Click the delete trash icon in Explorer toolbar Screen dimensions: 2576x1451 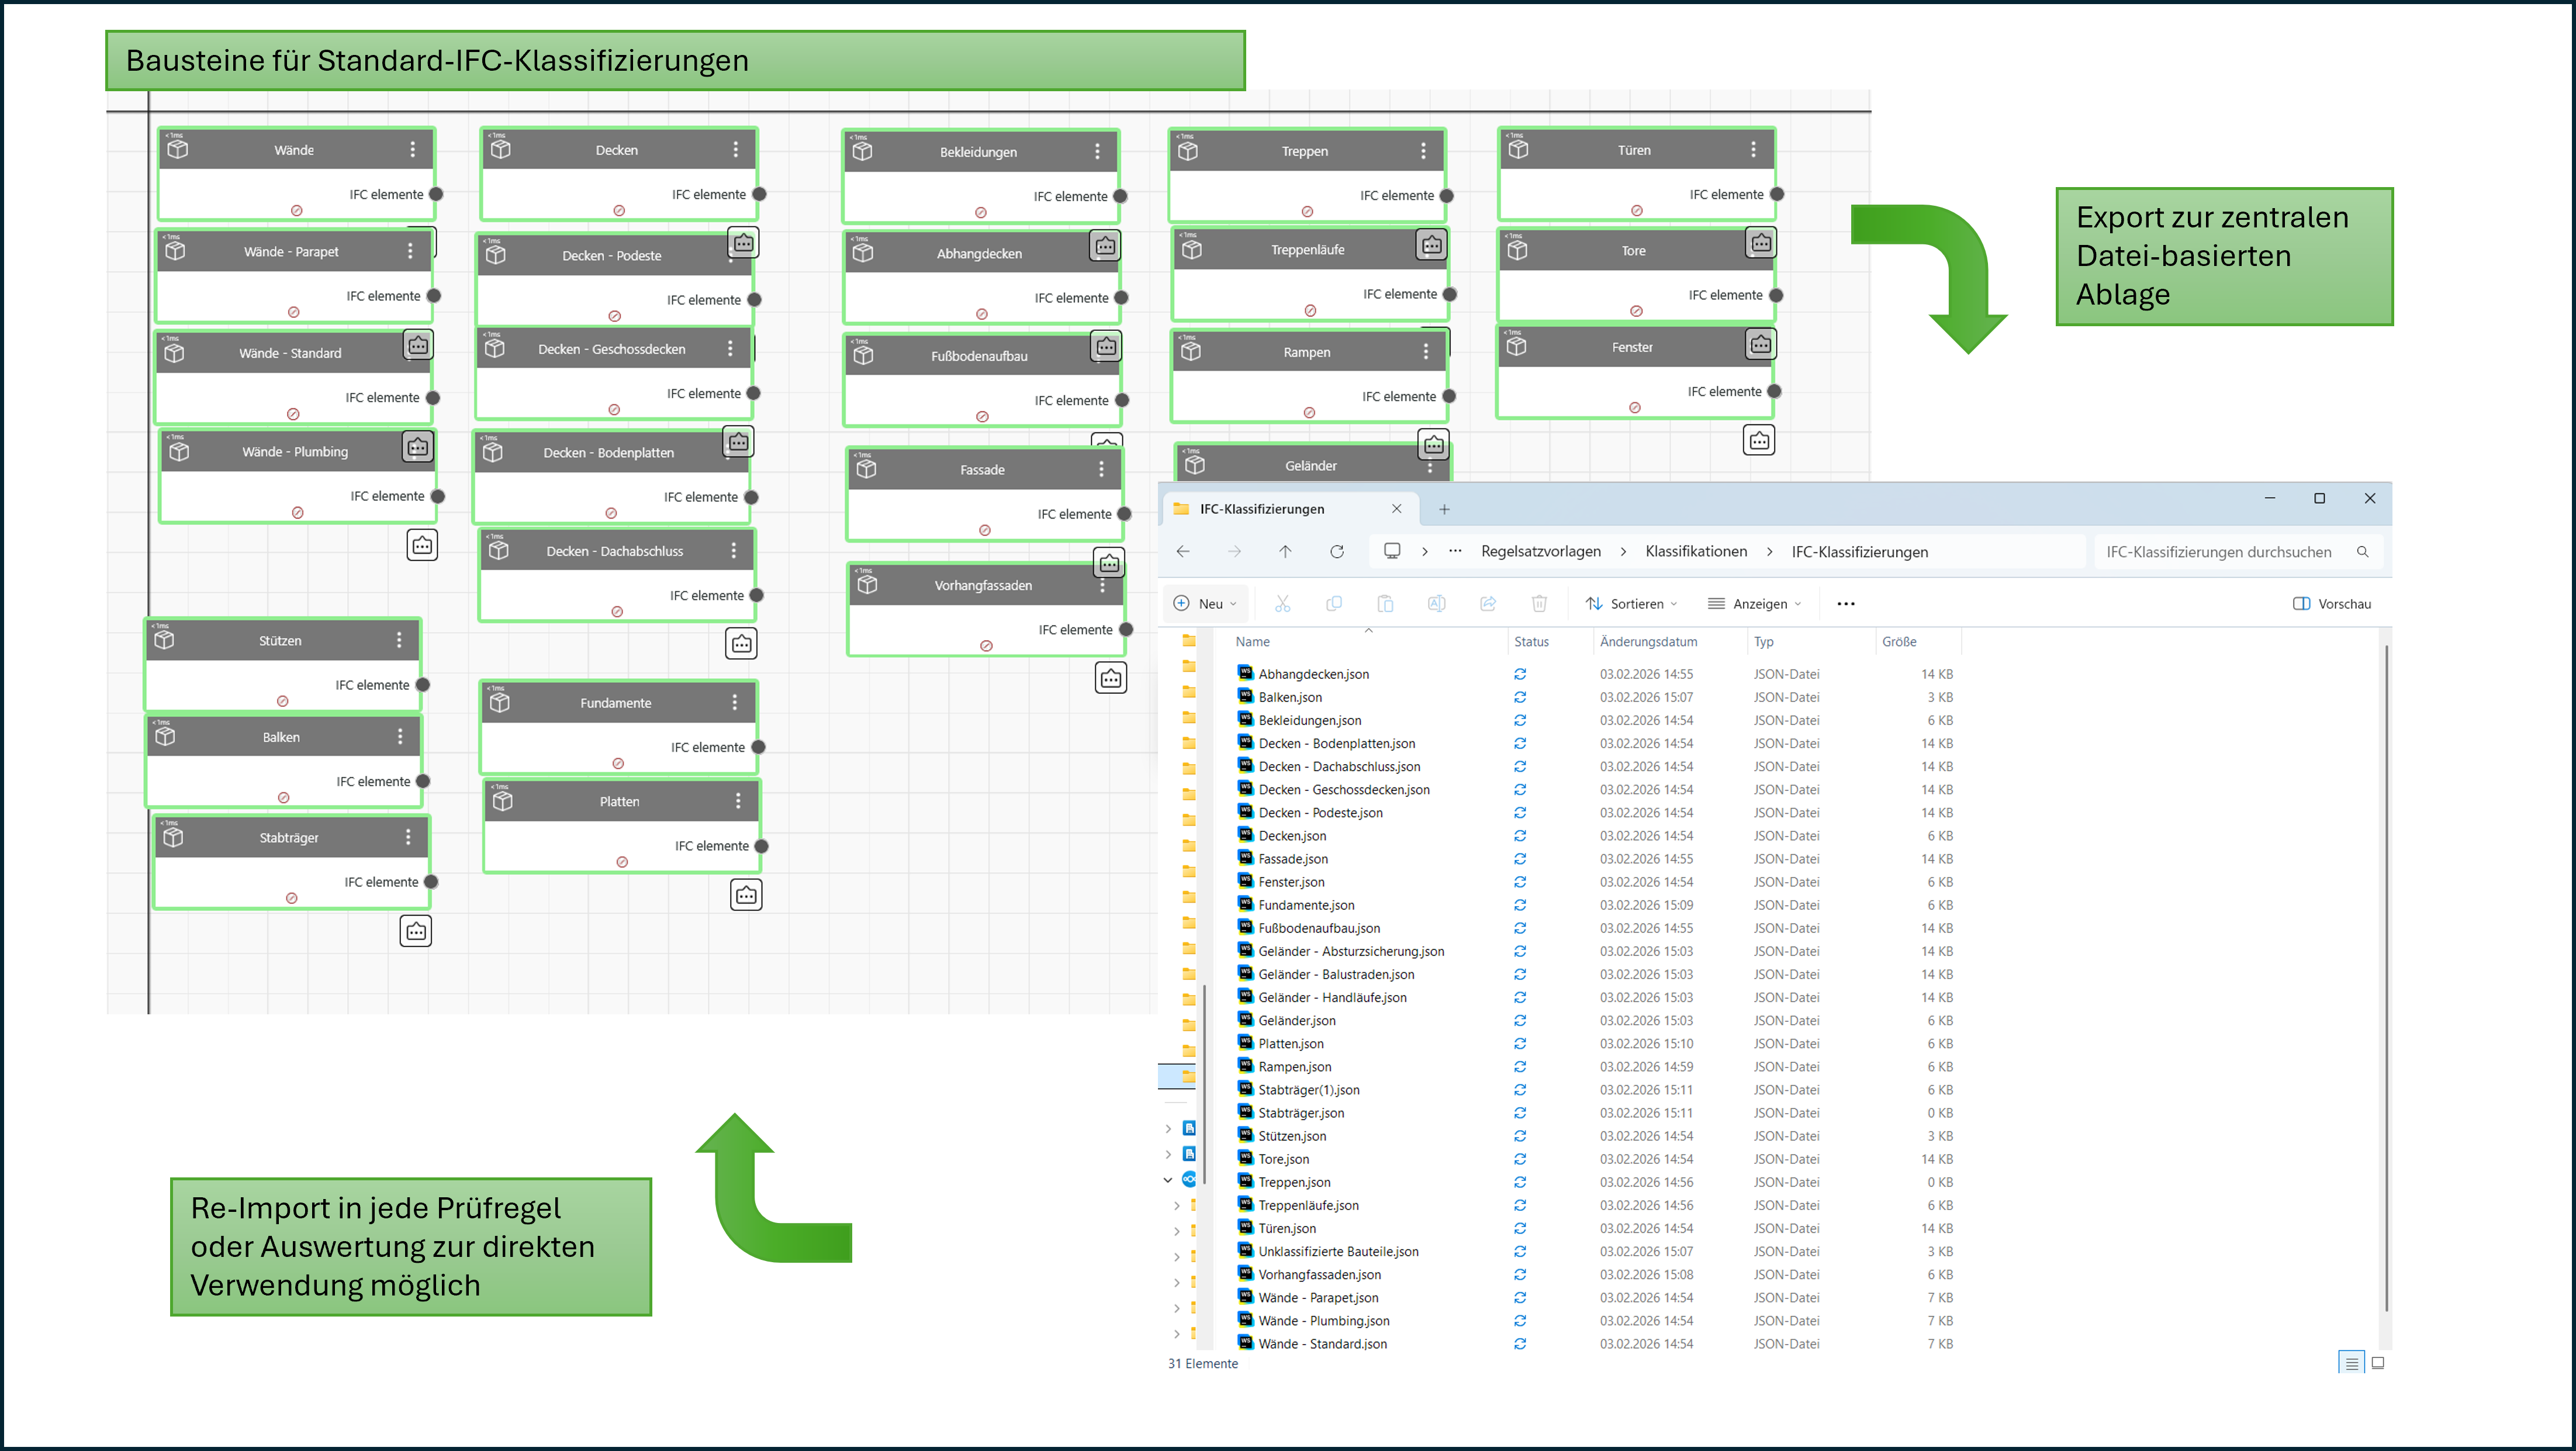1539,603
